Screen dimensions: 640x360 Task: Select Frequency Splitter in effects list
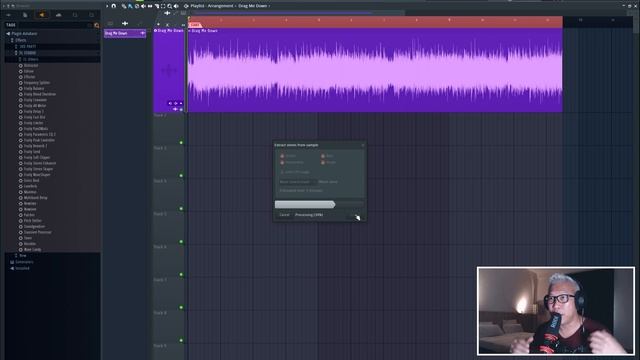(36, 82)
